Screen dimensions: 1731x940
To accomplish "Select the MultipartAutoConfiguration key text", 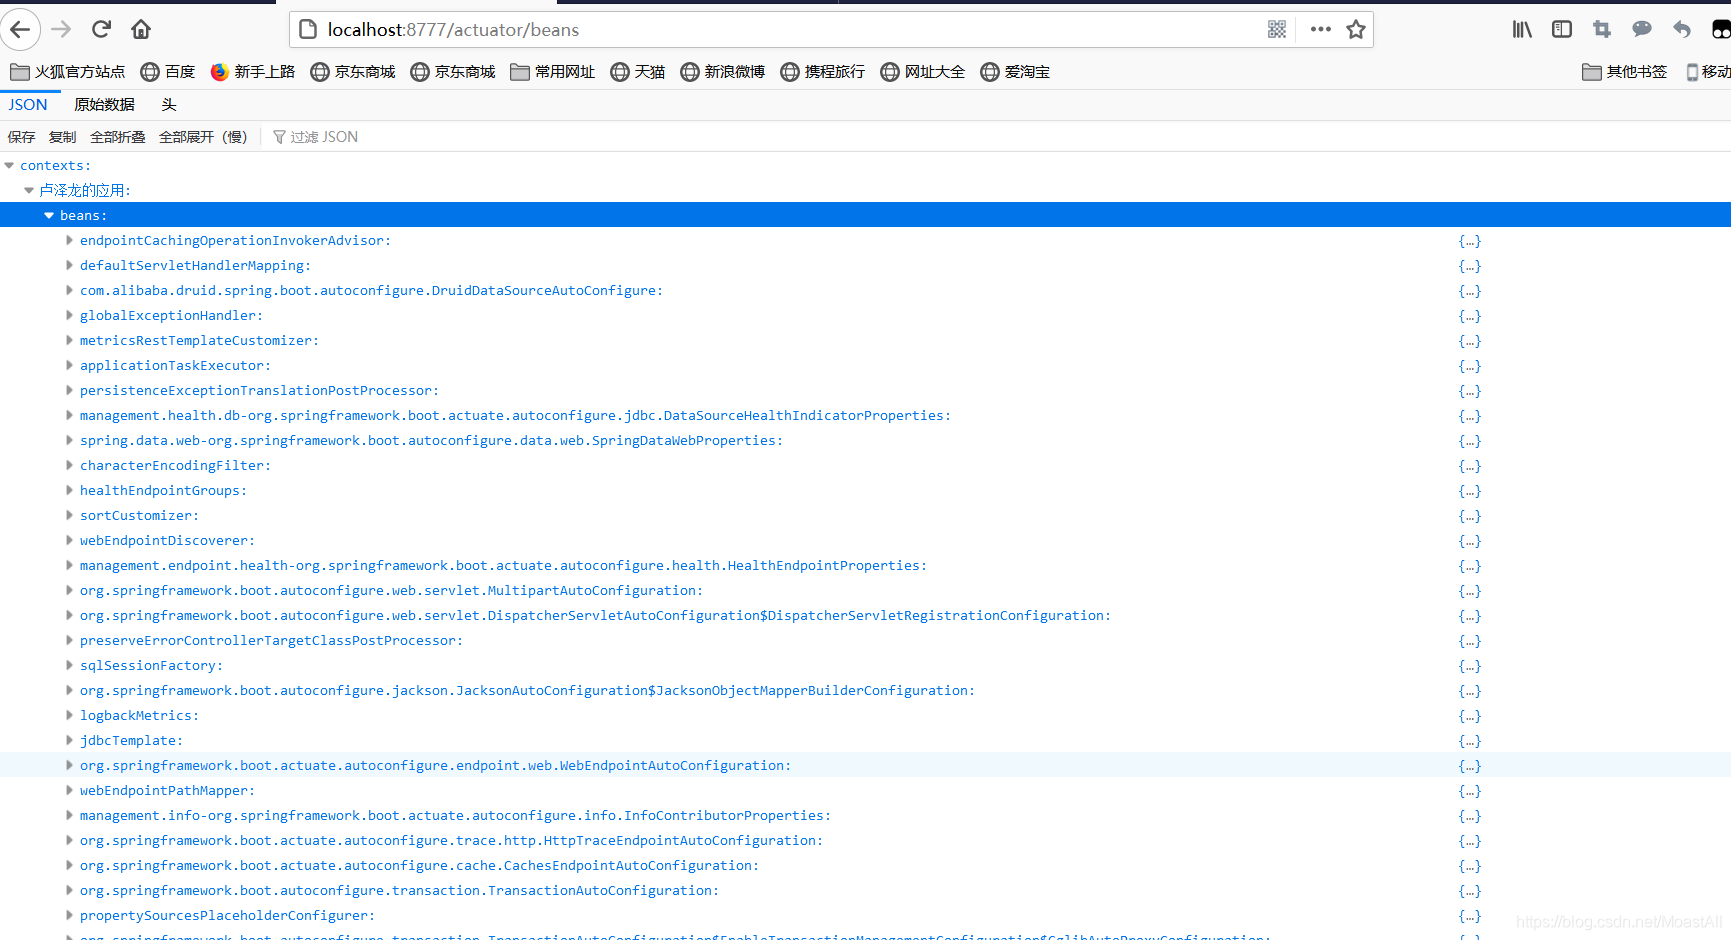I will coord(391,590).
